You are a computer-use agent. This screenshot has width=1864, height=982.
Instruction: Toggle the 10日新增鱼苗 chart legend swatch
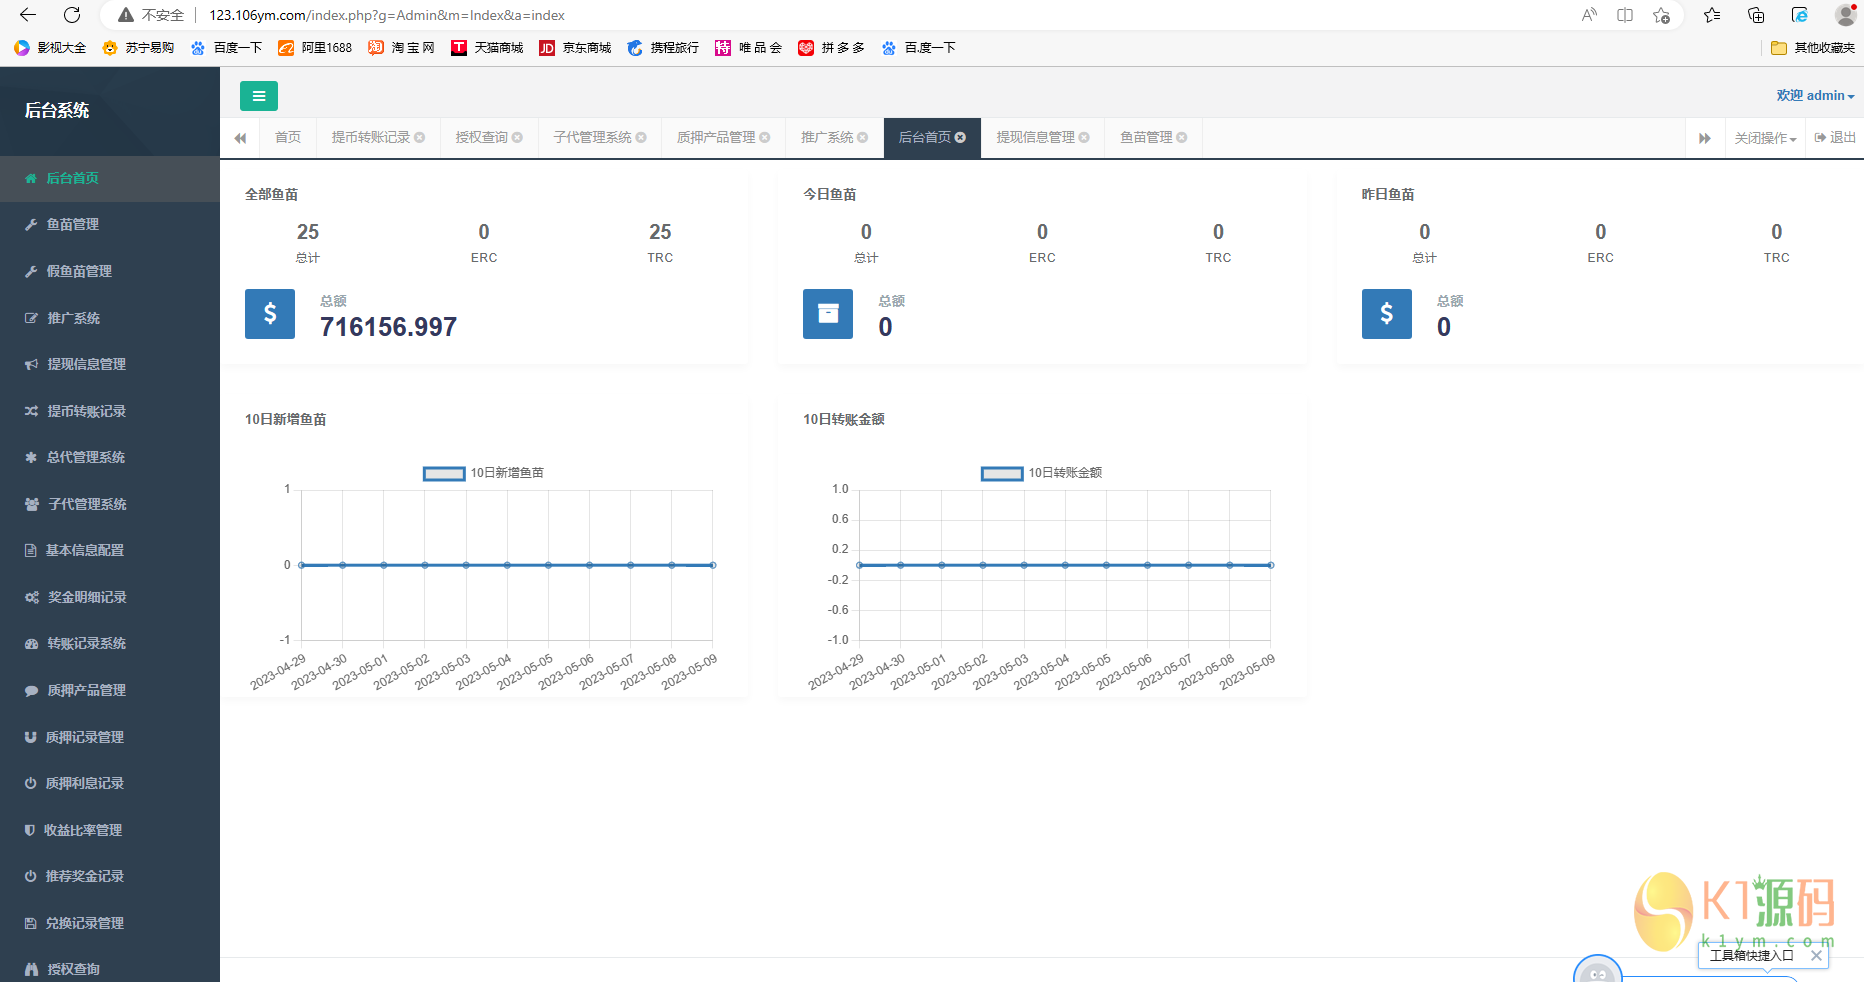pos(444,473)
